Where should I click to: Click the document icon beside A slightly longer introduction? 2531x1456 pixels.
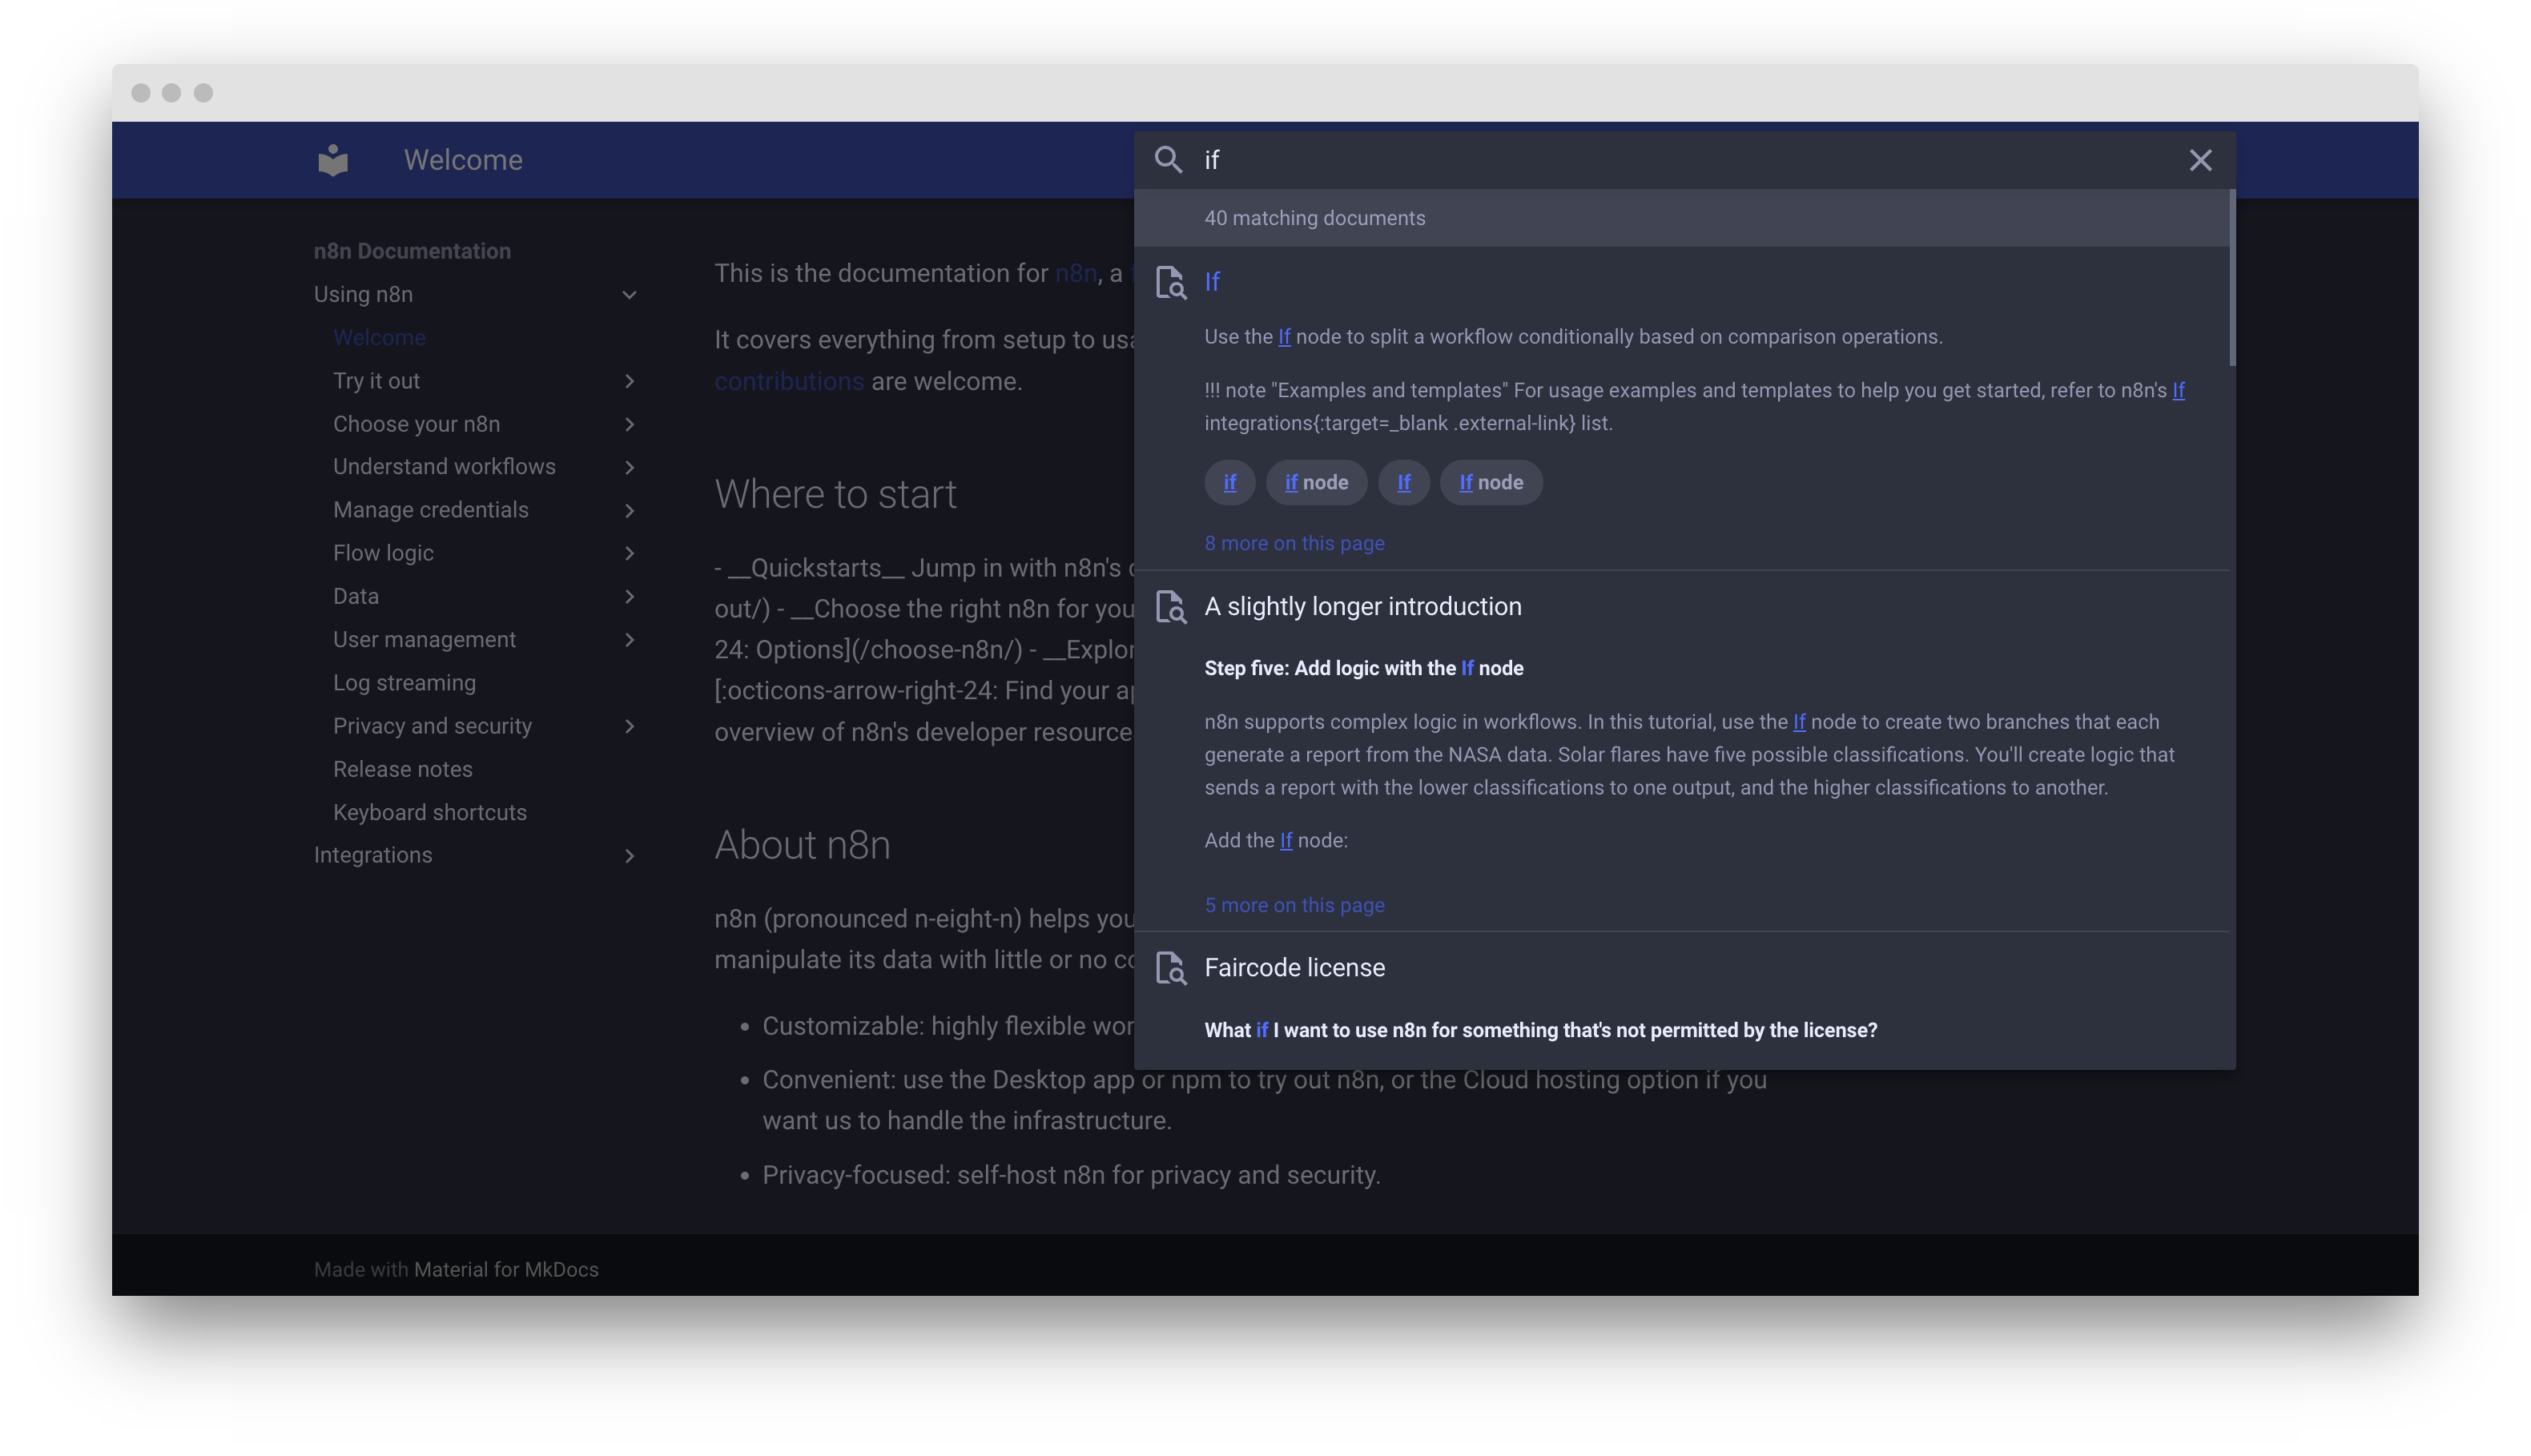(1169, 606)
